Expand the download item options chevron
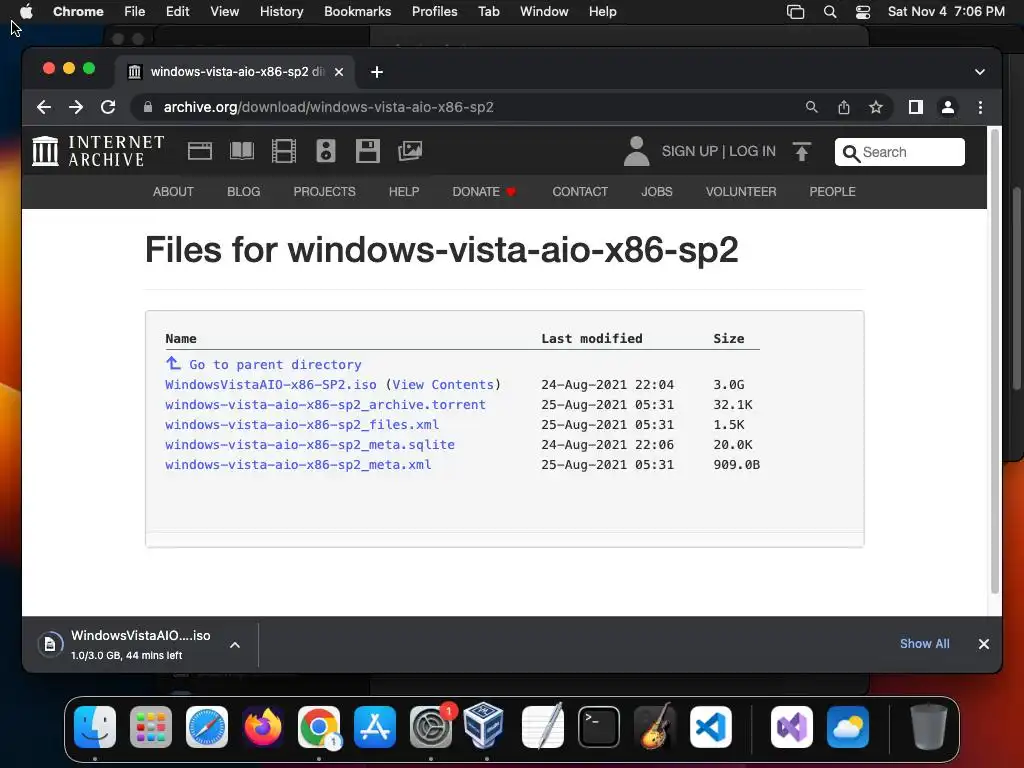The height and width of the screenshot is (768, 1024). coord(235,645)
